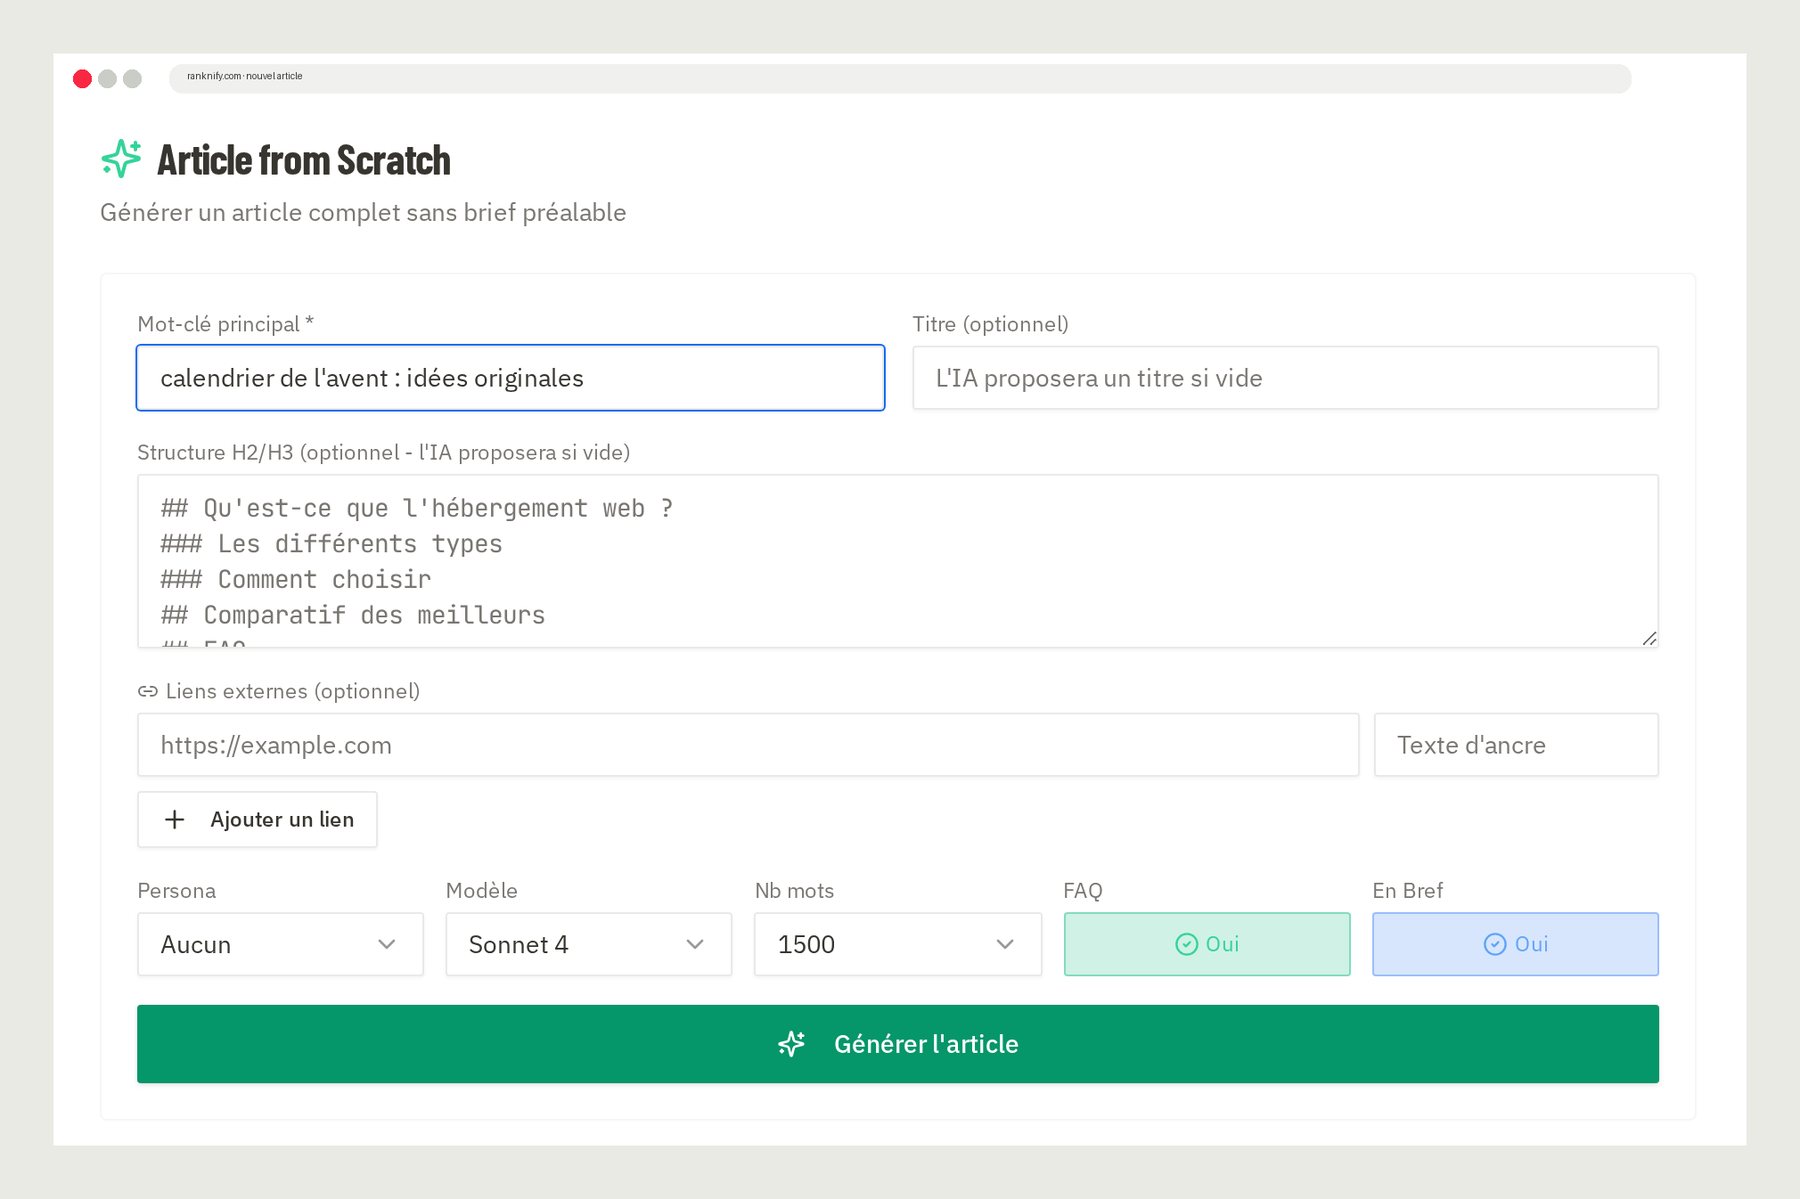
Task: Open the Persona dropdown set to Aucun
Action: [280, 944]
